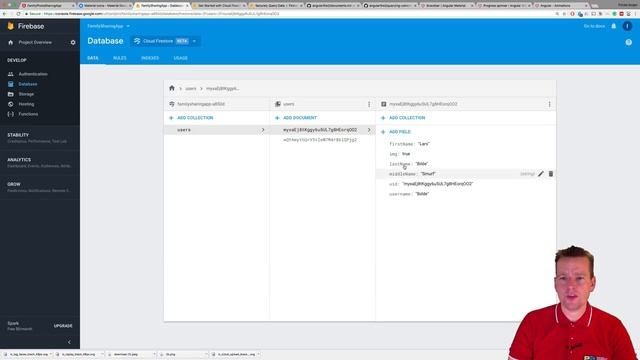This screenshot has width=640, height=360.
Task: Click Add Collection in root column
Action: [x=191, y=118]
